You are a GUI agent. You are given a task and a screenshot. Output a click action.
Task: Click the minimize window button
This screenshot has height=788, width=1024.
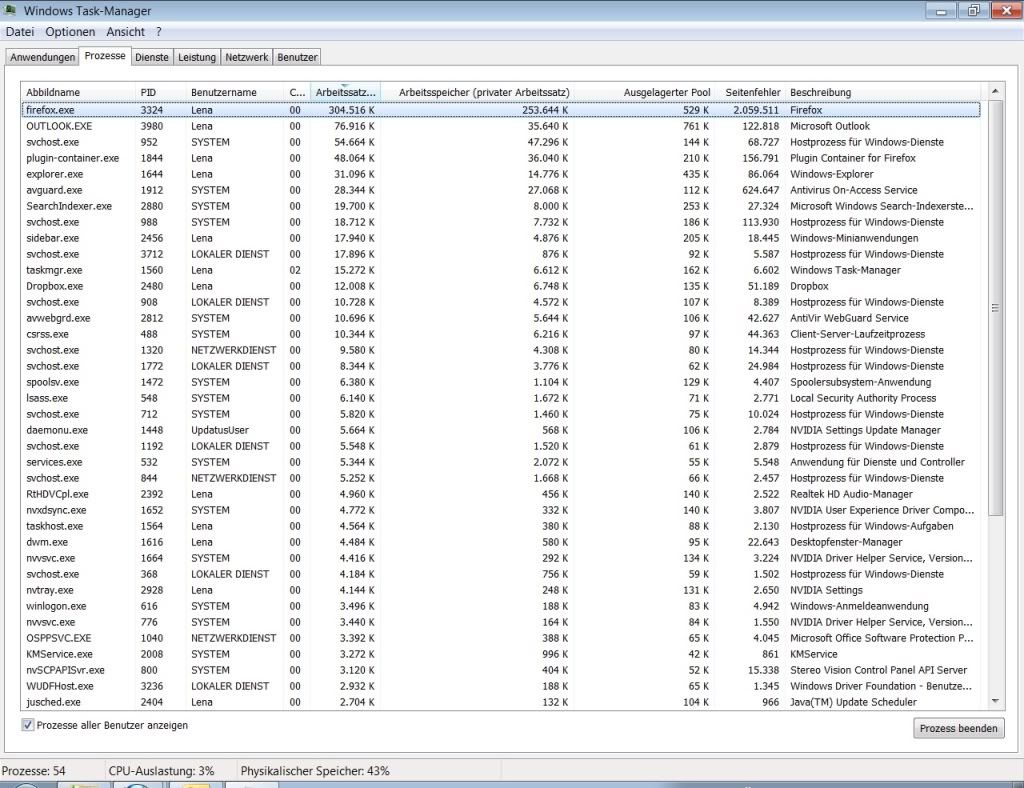point(941,11)
